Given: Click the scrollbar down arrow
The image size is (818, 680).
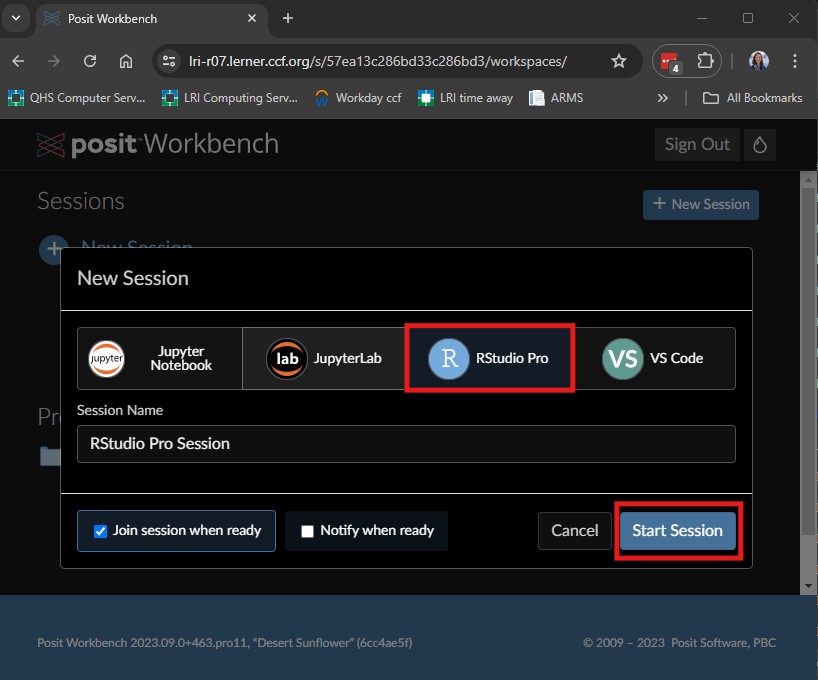Looking at the screenshot, I should pos(808,586).
